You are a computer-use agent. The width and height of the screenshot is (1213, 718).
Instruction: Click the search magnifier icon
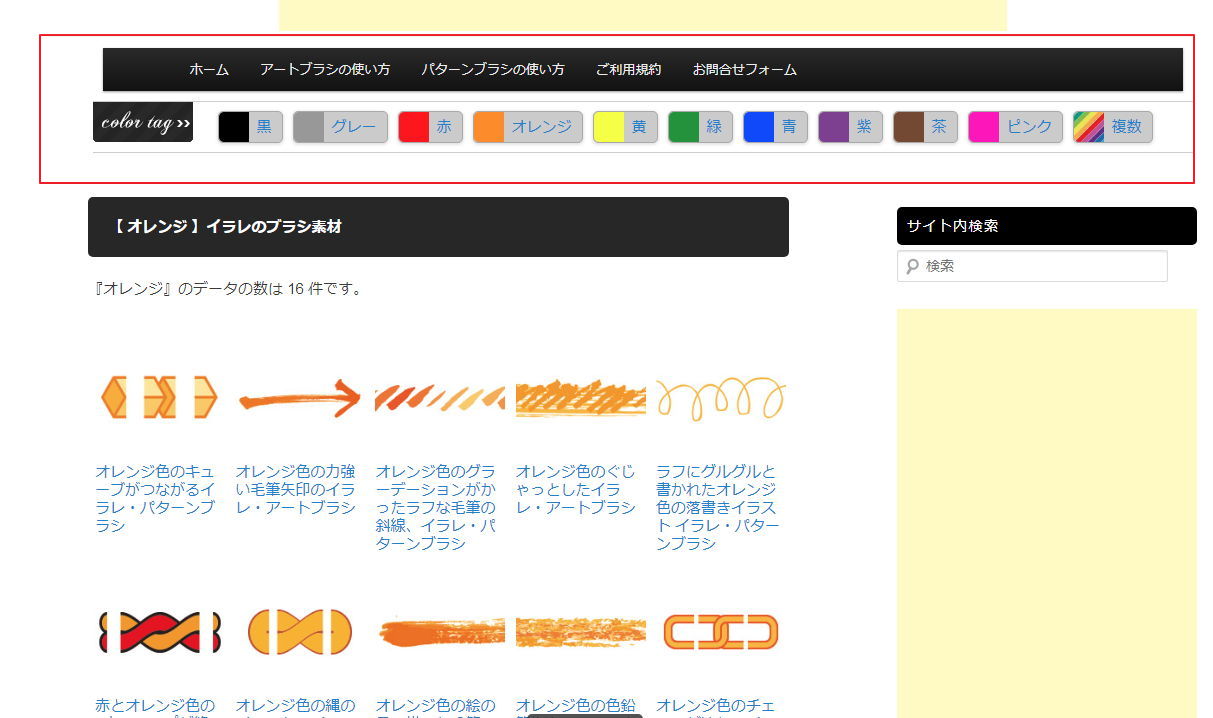pyautogui.click(x=911, y=266)
